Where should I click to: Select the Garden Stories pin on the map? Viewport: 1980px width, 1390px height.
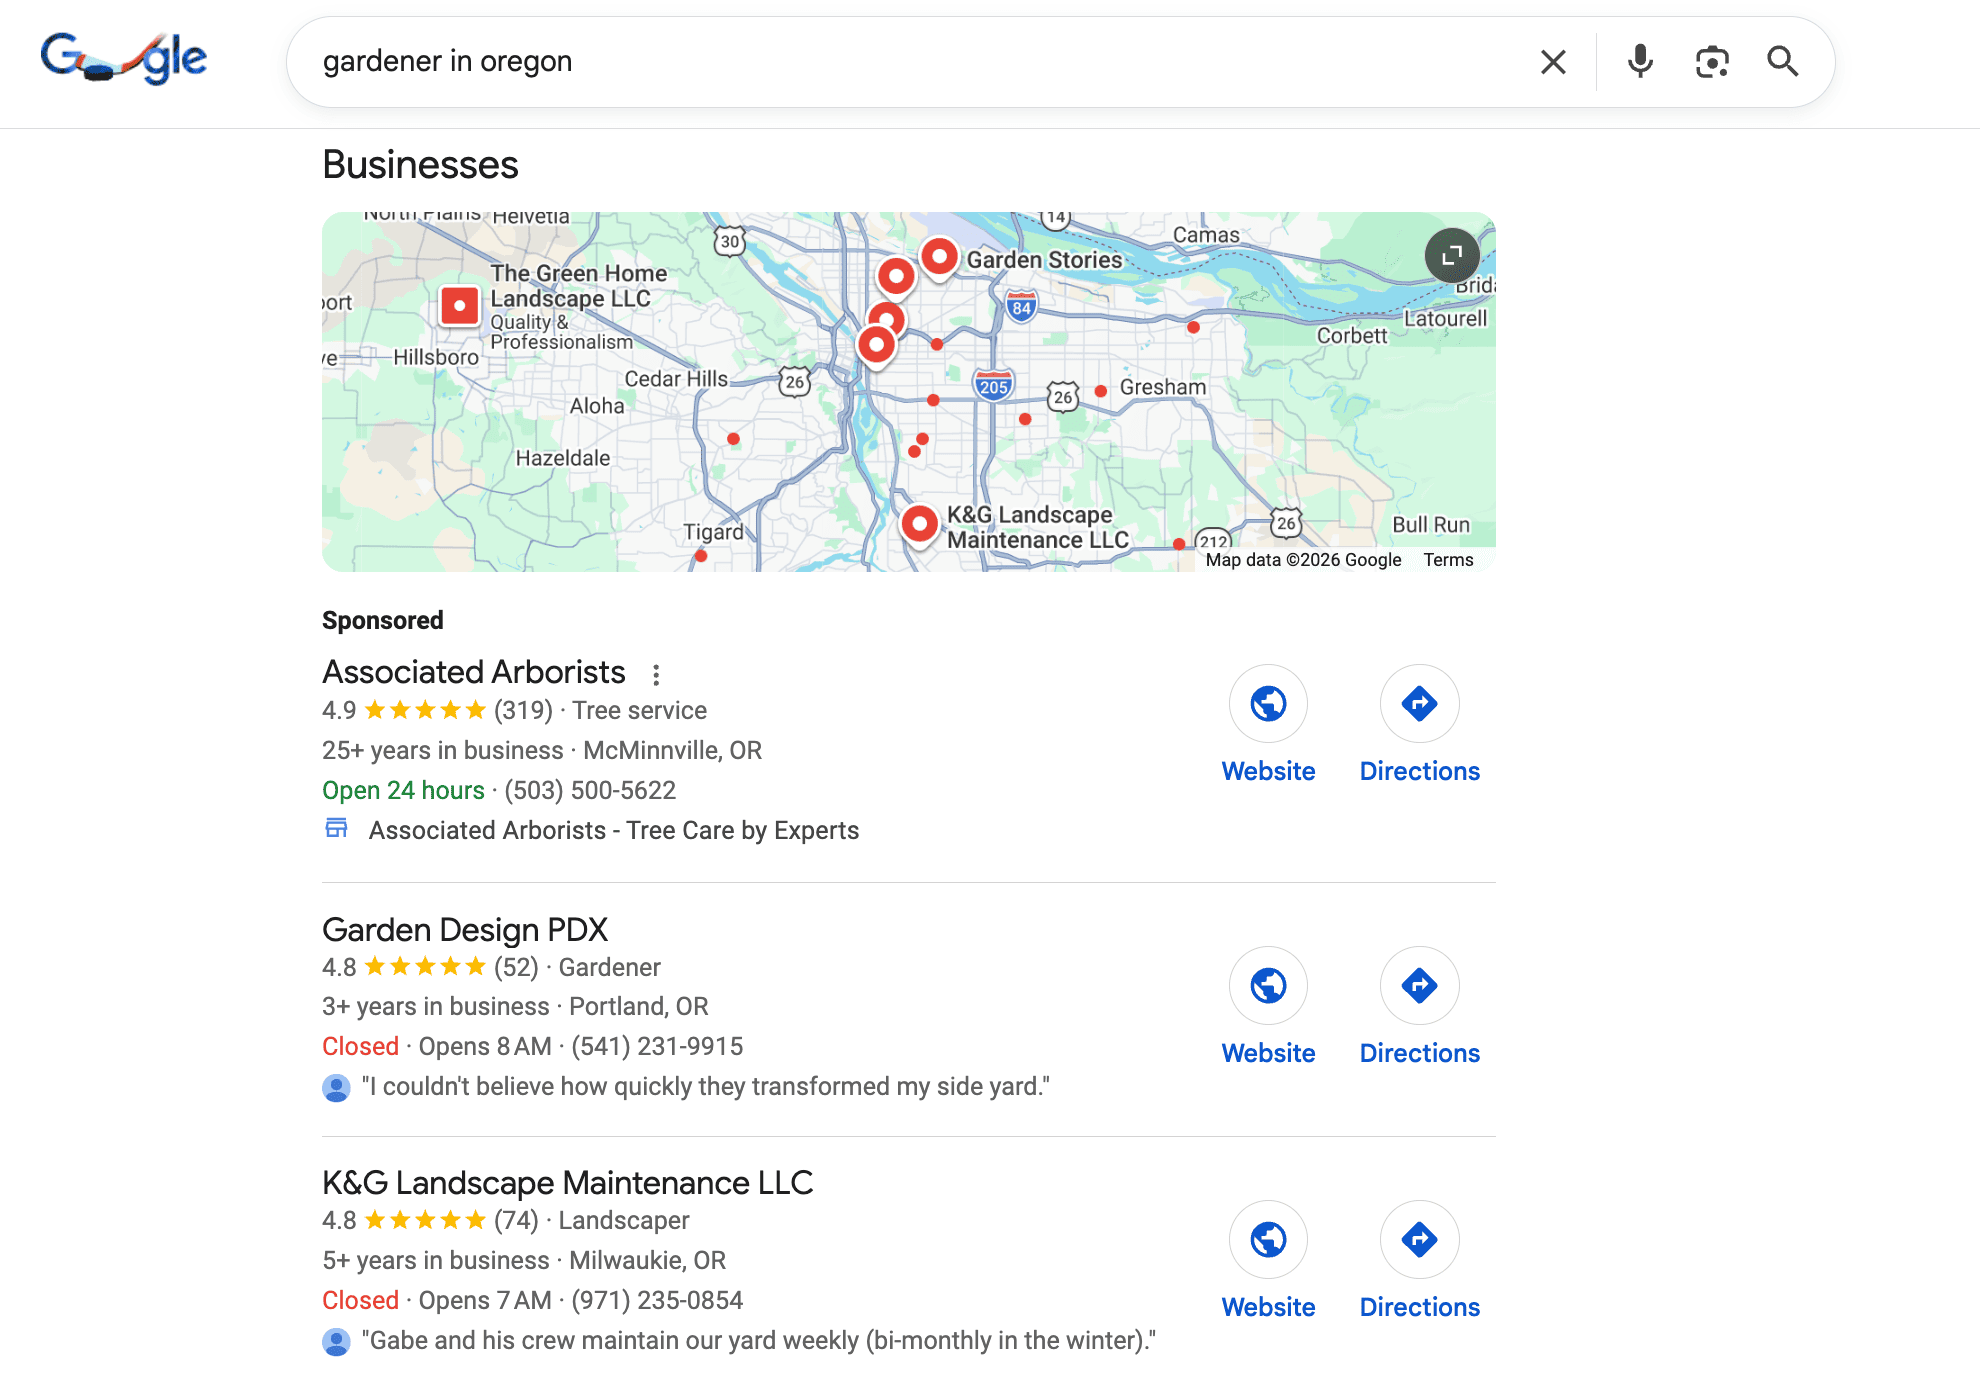tap(940, 258)
